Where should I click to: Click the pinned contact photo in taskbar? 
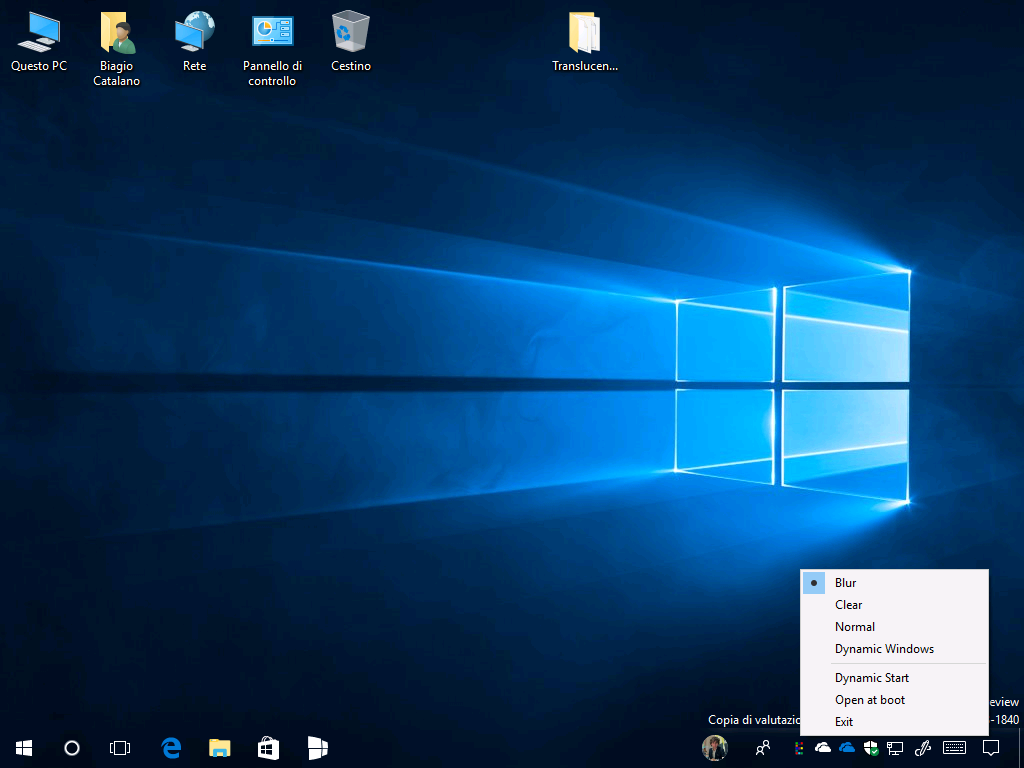[x=714, y=748]
